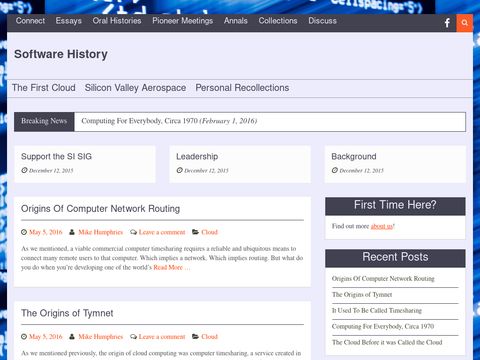The image size is (480, 360).
Task: Click the orange search icon button
Action: pos(464,23)
